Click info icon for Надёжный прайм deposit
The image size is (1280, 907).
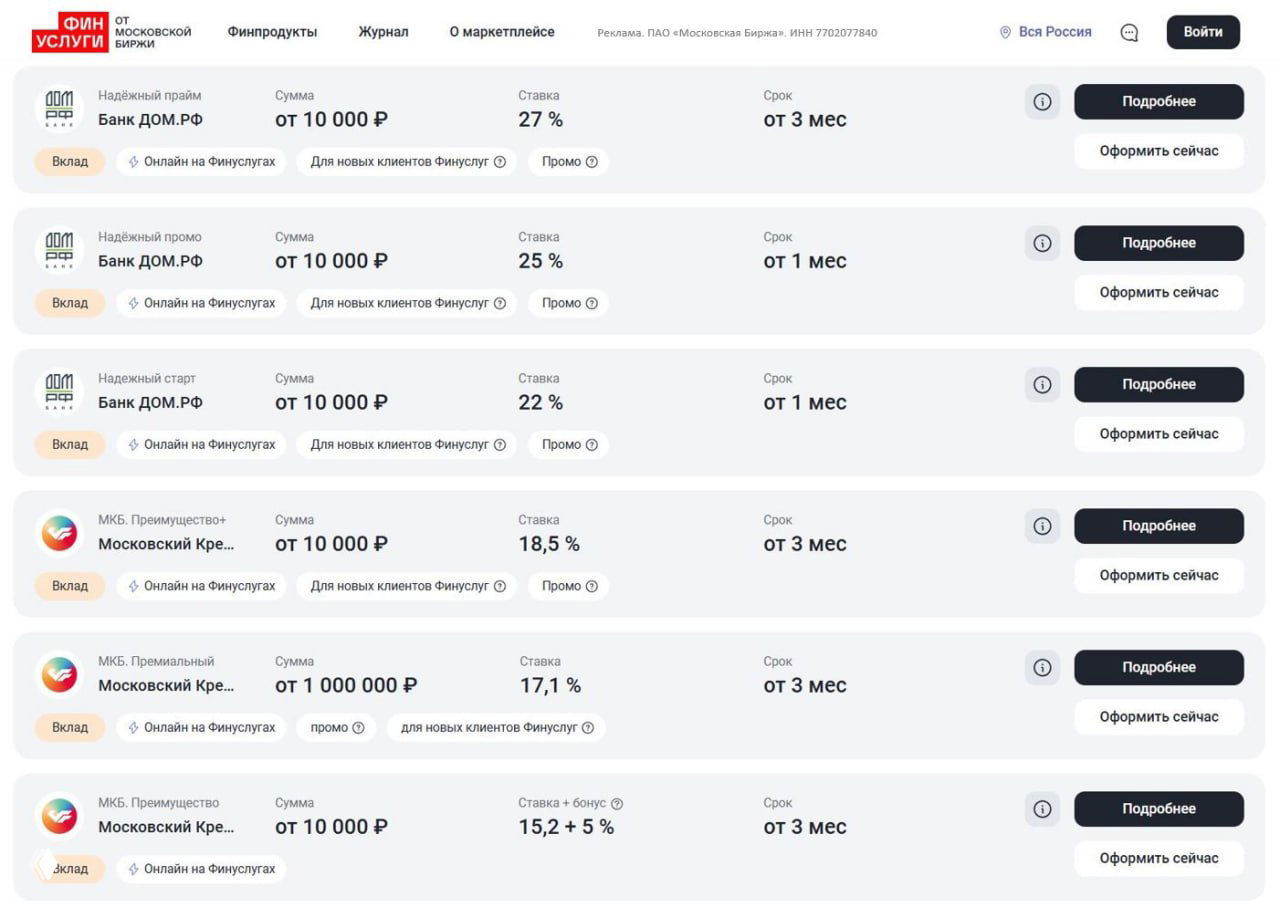tap(1042, 101)
